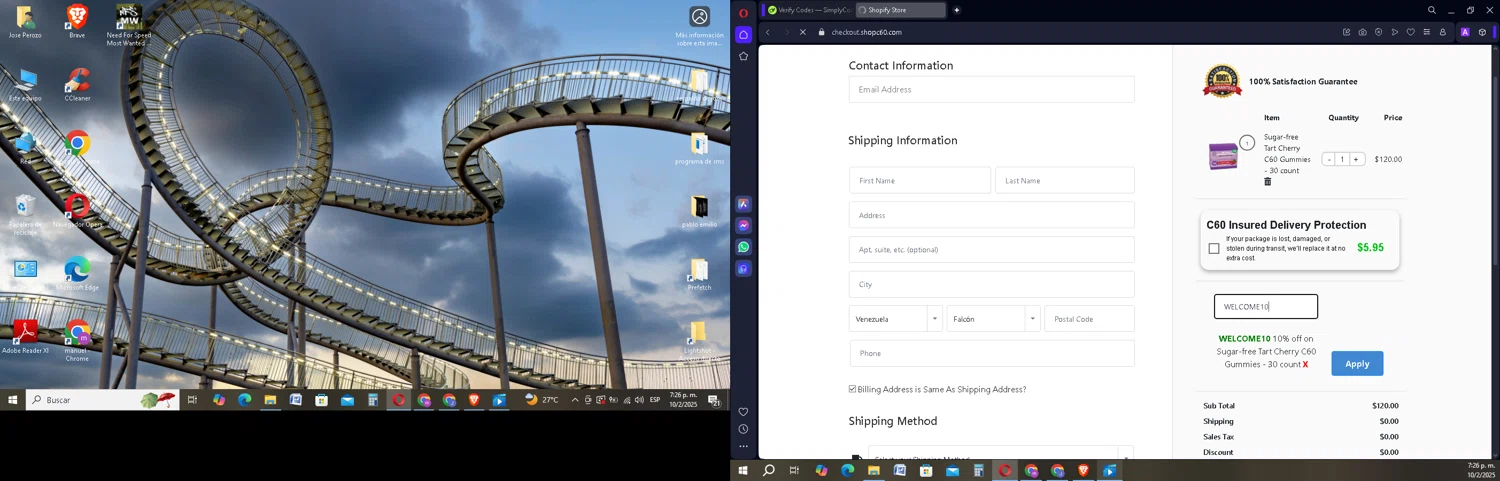Take a snapshot with the camera icon
The width and height of the screenshot is (1500, 481).
pos(1362,32)
